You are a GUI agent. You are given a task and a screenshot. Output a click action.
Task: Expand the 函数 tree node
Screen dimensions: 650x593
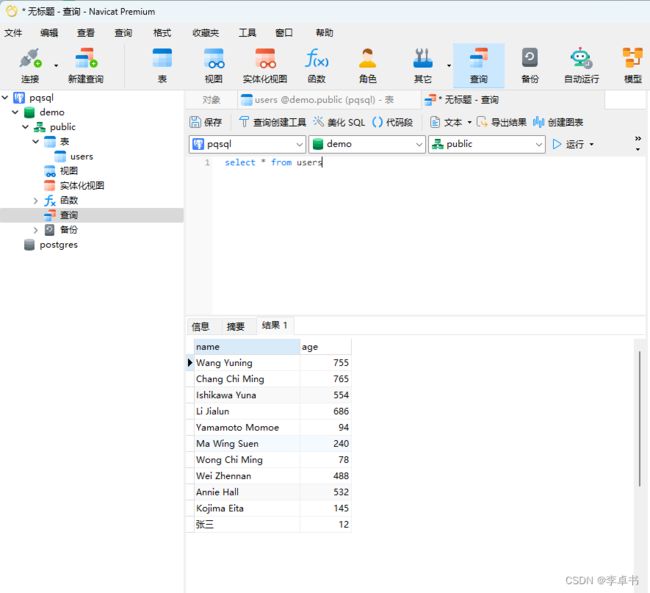tap(36, 201)
